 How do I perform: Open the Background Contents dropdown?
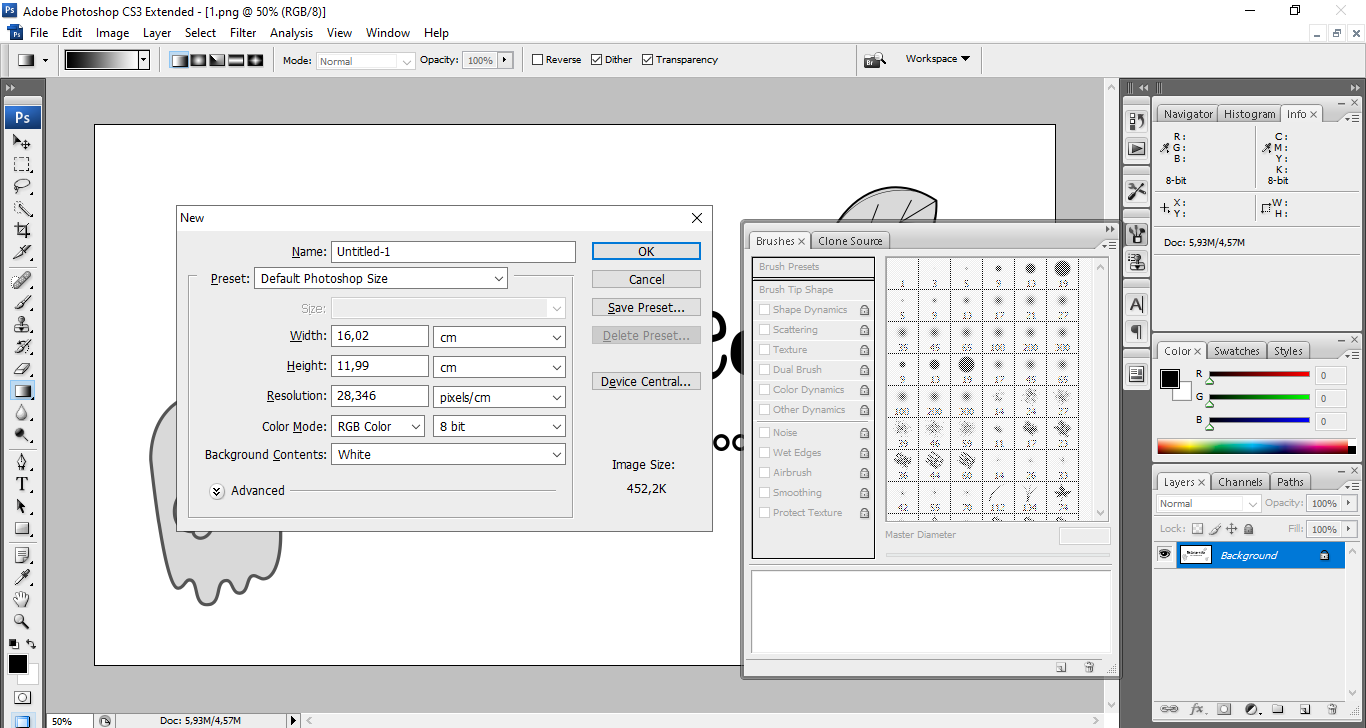[448, 455]
